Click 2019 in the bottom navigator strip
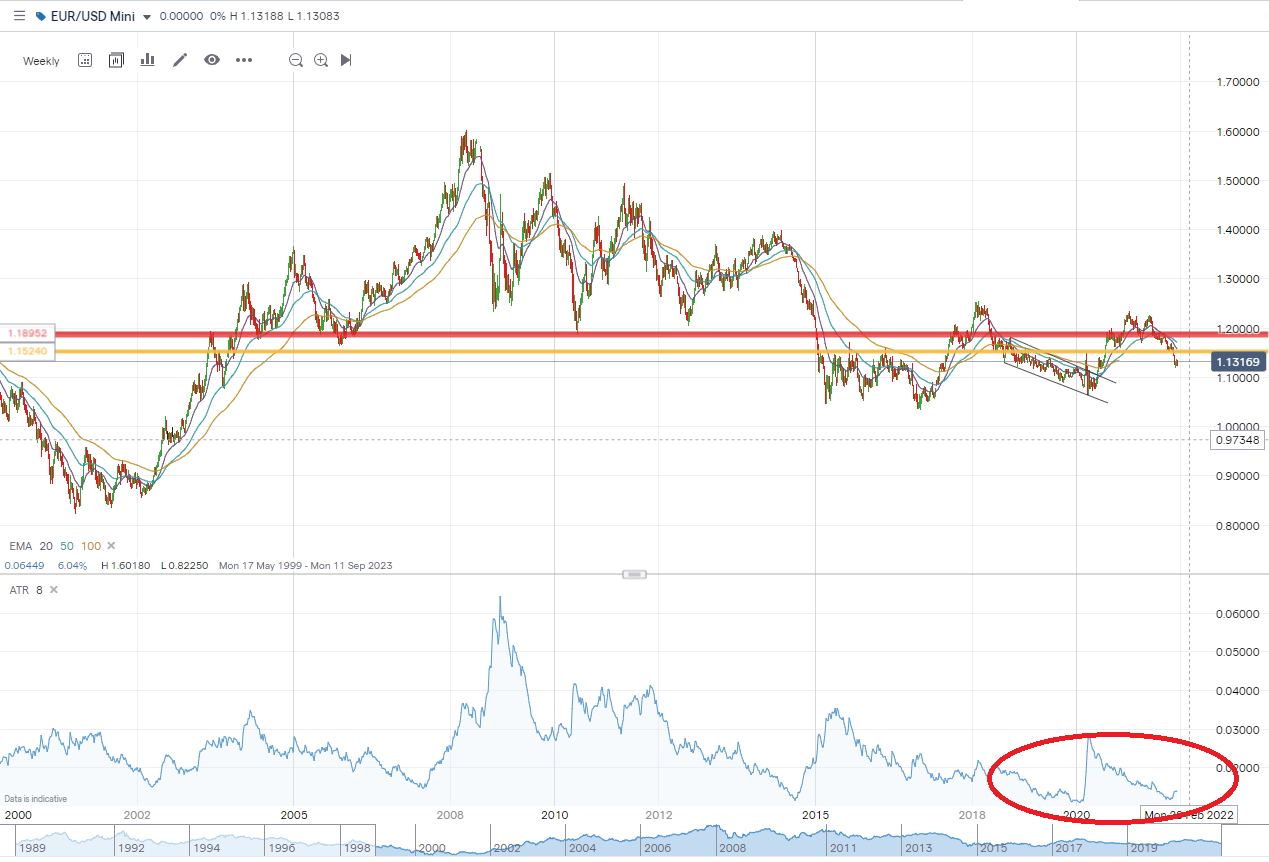The image size is (1269, 862). [1142, 847]
